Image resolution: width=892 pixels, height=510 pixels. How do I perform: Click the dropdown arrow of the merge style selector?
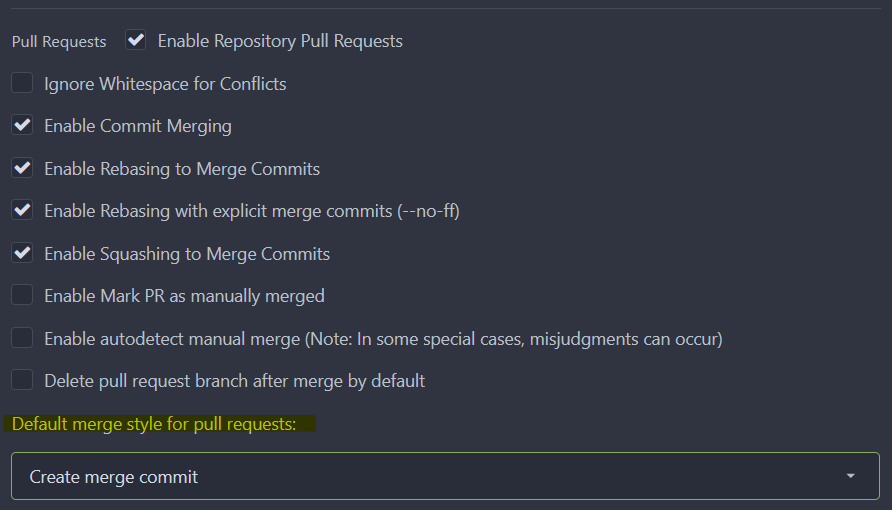850,477
